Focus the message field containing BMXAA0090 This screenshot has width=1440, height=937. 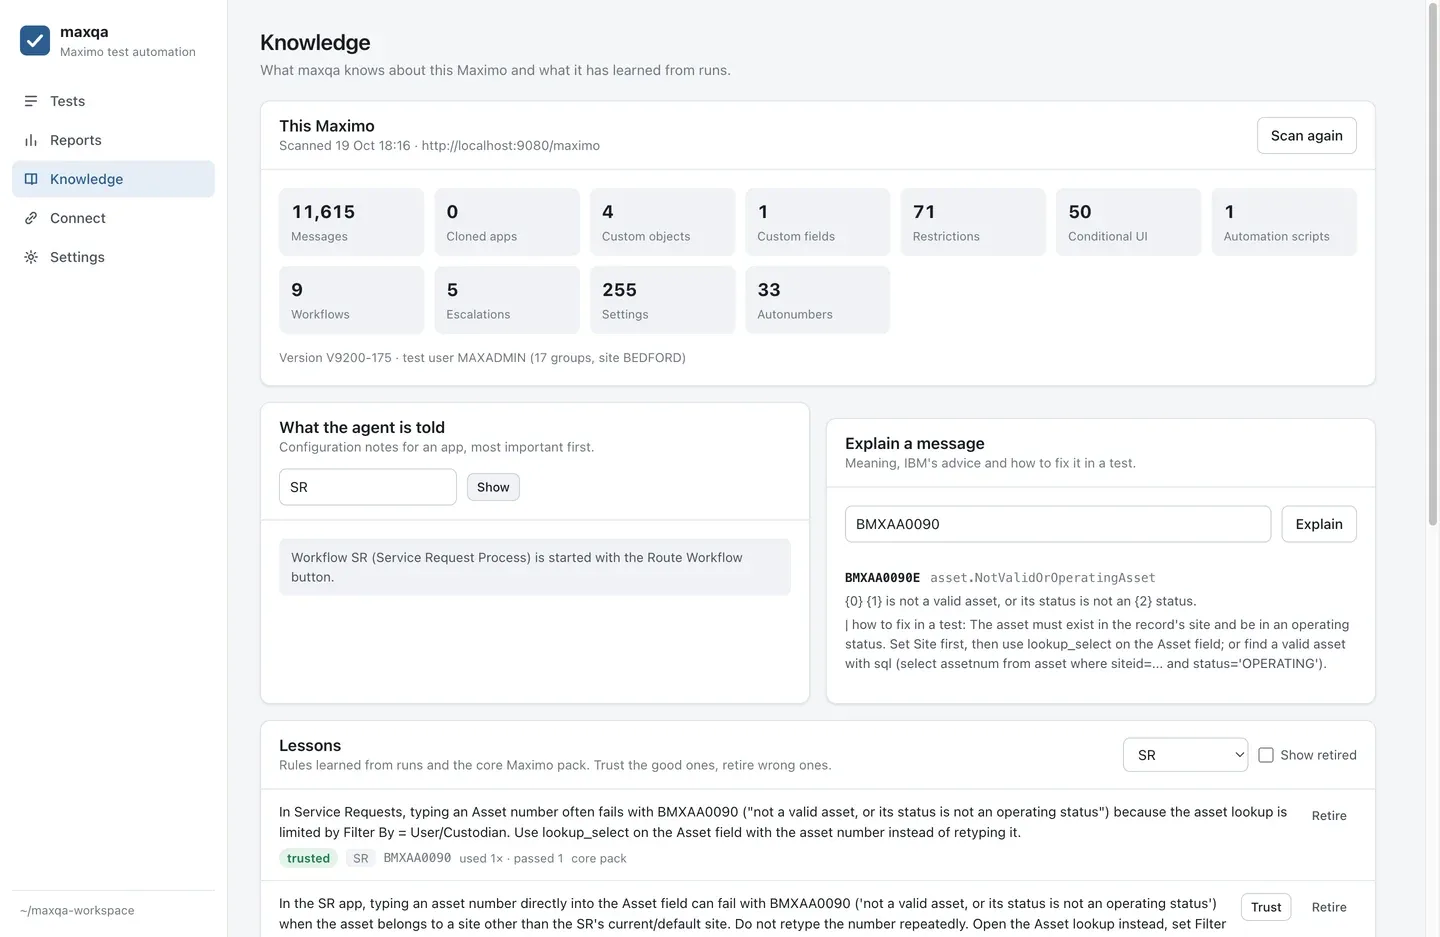point(1058,524)
